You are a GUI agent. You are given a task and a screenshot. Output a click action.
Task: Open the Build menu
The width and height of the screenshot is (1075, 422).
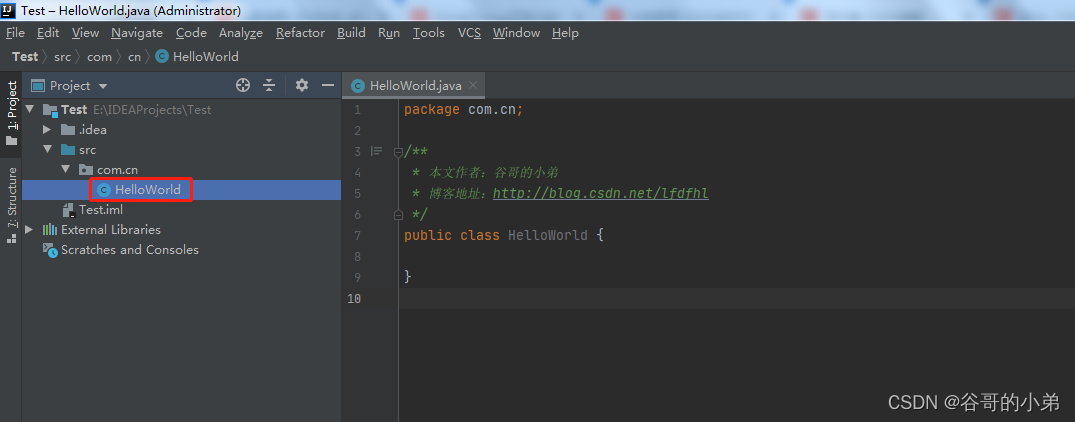coord(351,33)
